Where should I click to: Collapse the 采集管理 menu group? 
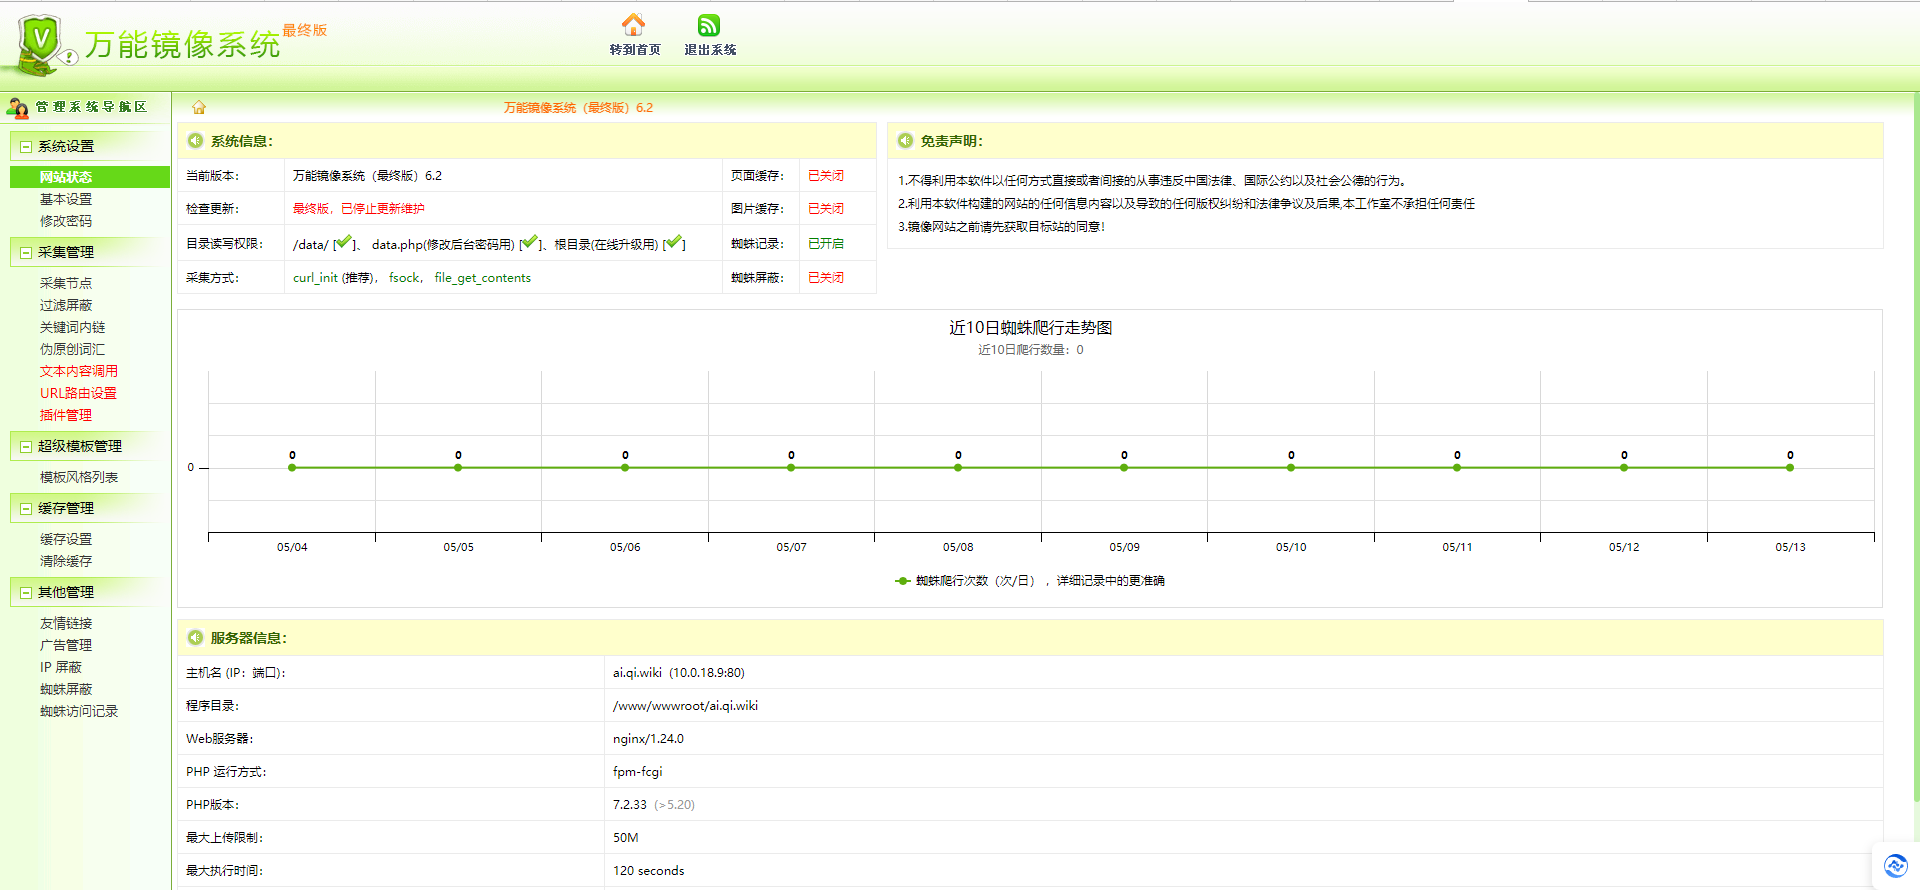(x=26, y=252)
